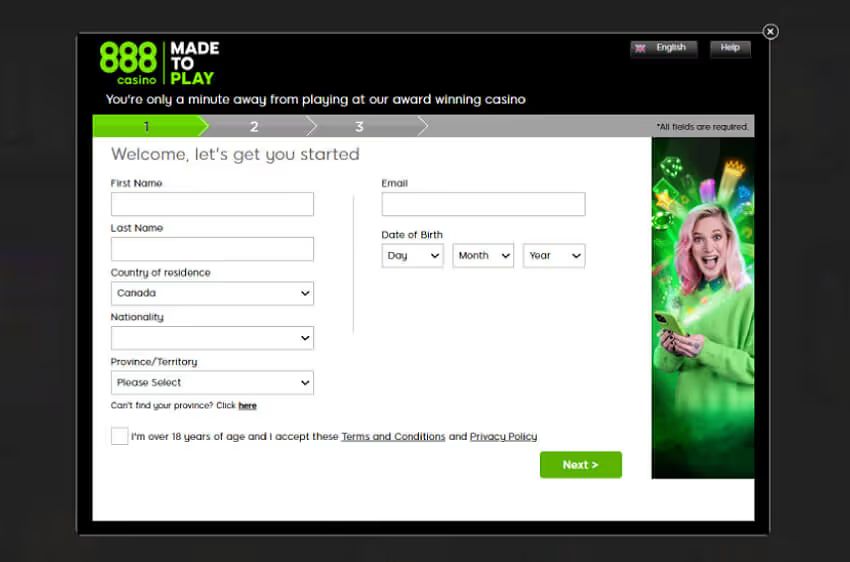850x562 pixels.
Task: Click 'here' link for missing province
Action: click(x=247, y=405)
